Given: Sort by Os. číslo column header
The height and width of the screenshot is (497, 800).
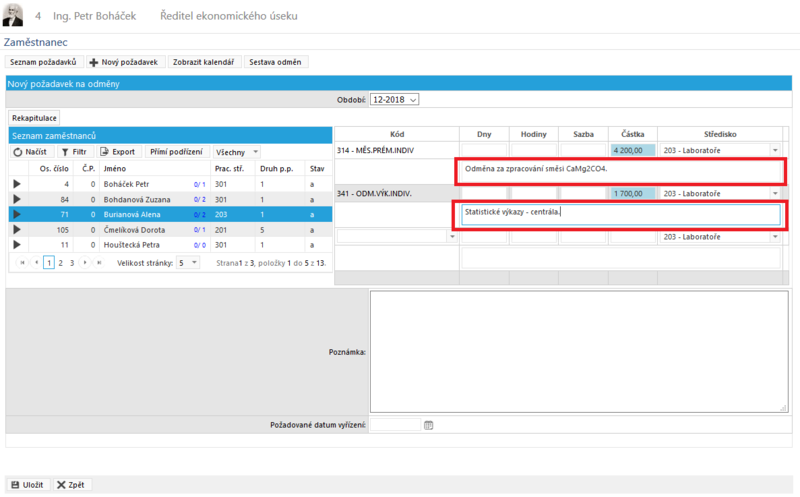Looking at the screenshot, I should click(x=54, y=169).
